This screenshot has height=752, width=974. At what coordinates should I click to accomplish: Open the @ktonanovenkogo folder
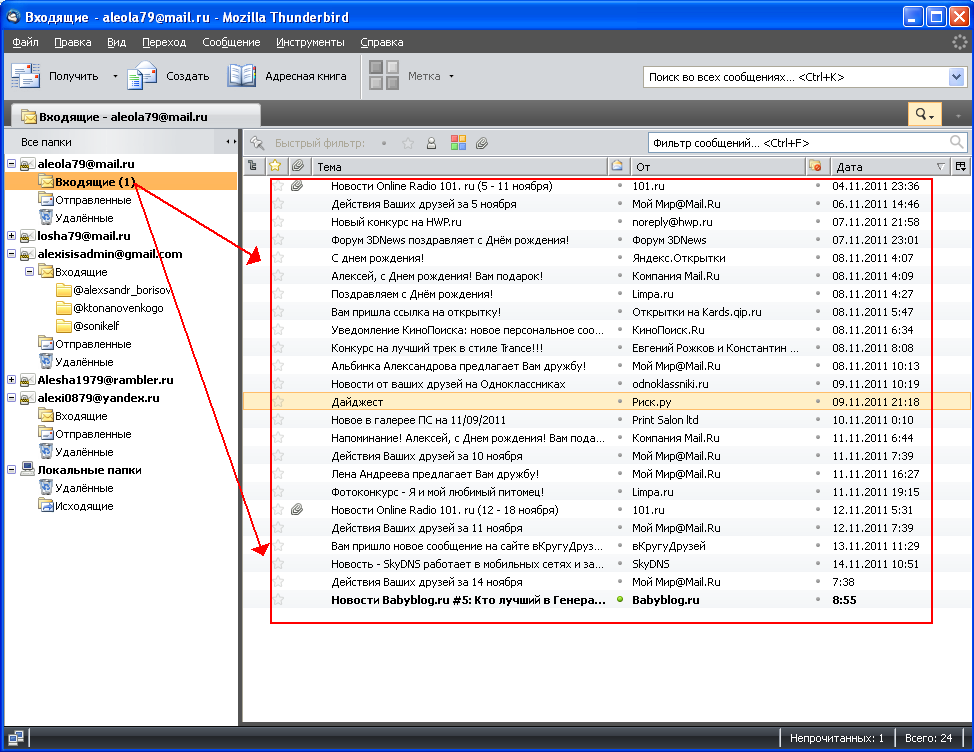118,308
